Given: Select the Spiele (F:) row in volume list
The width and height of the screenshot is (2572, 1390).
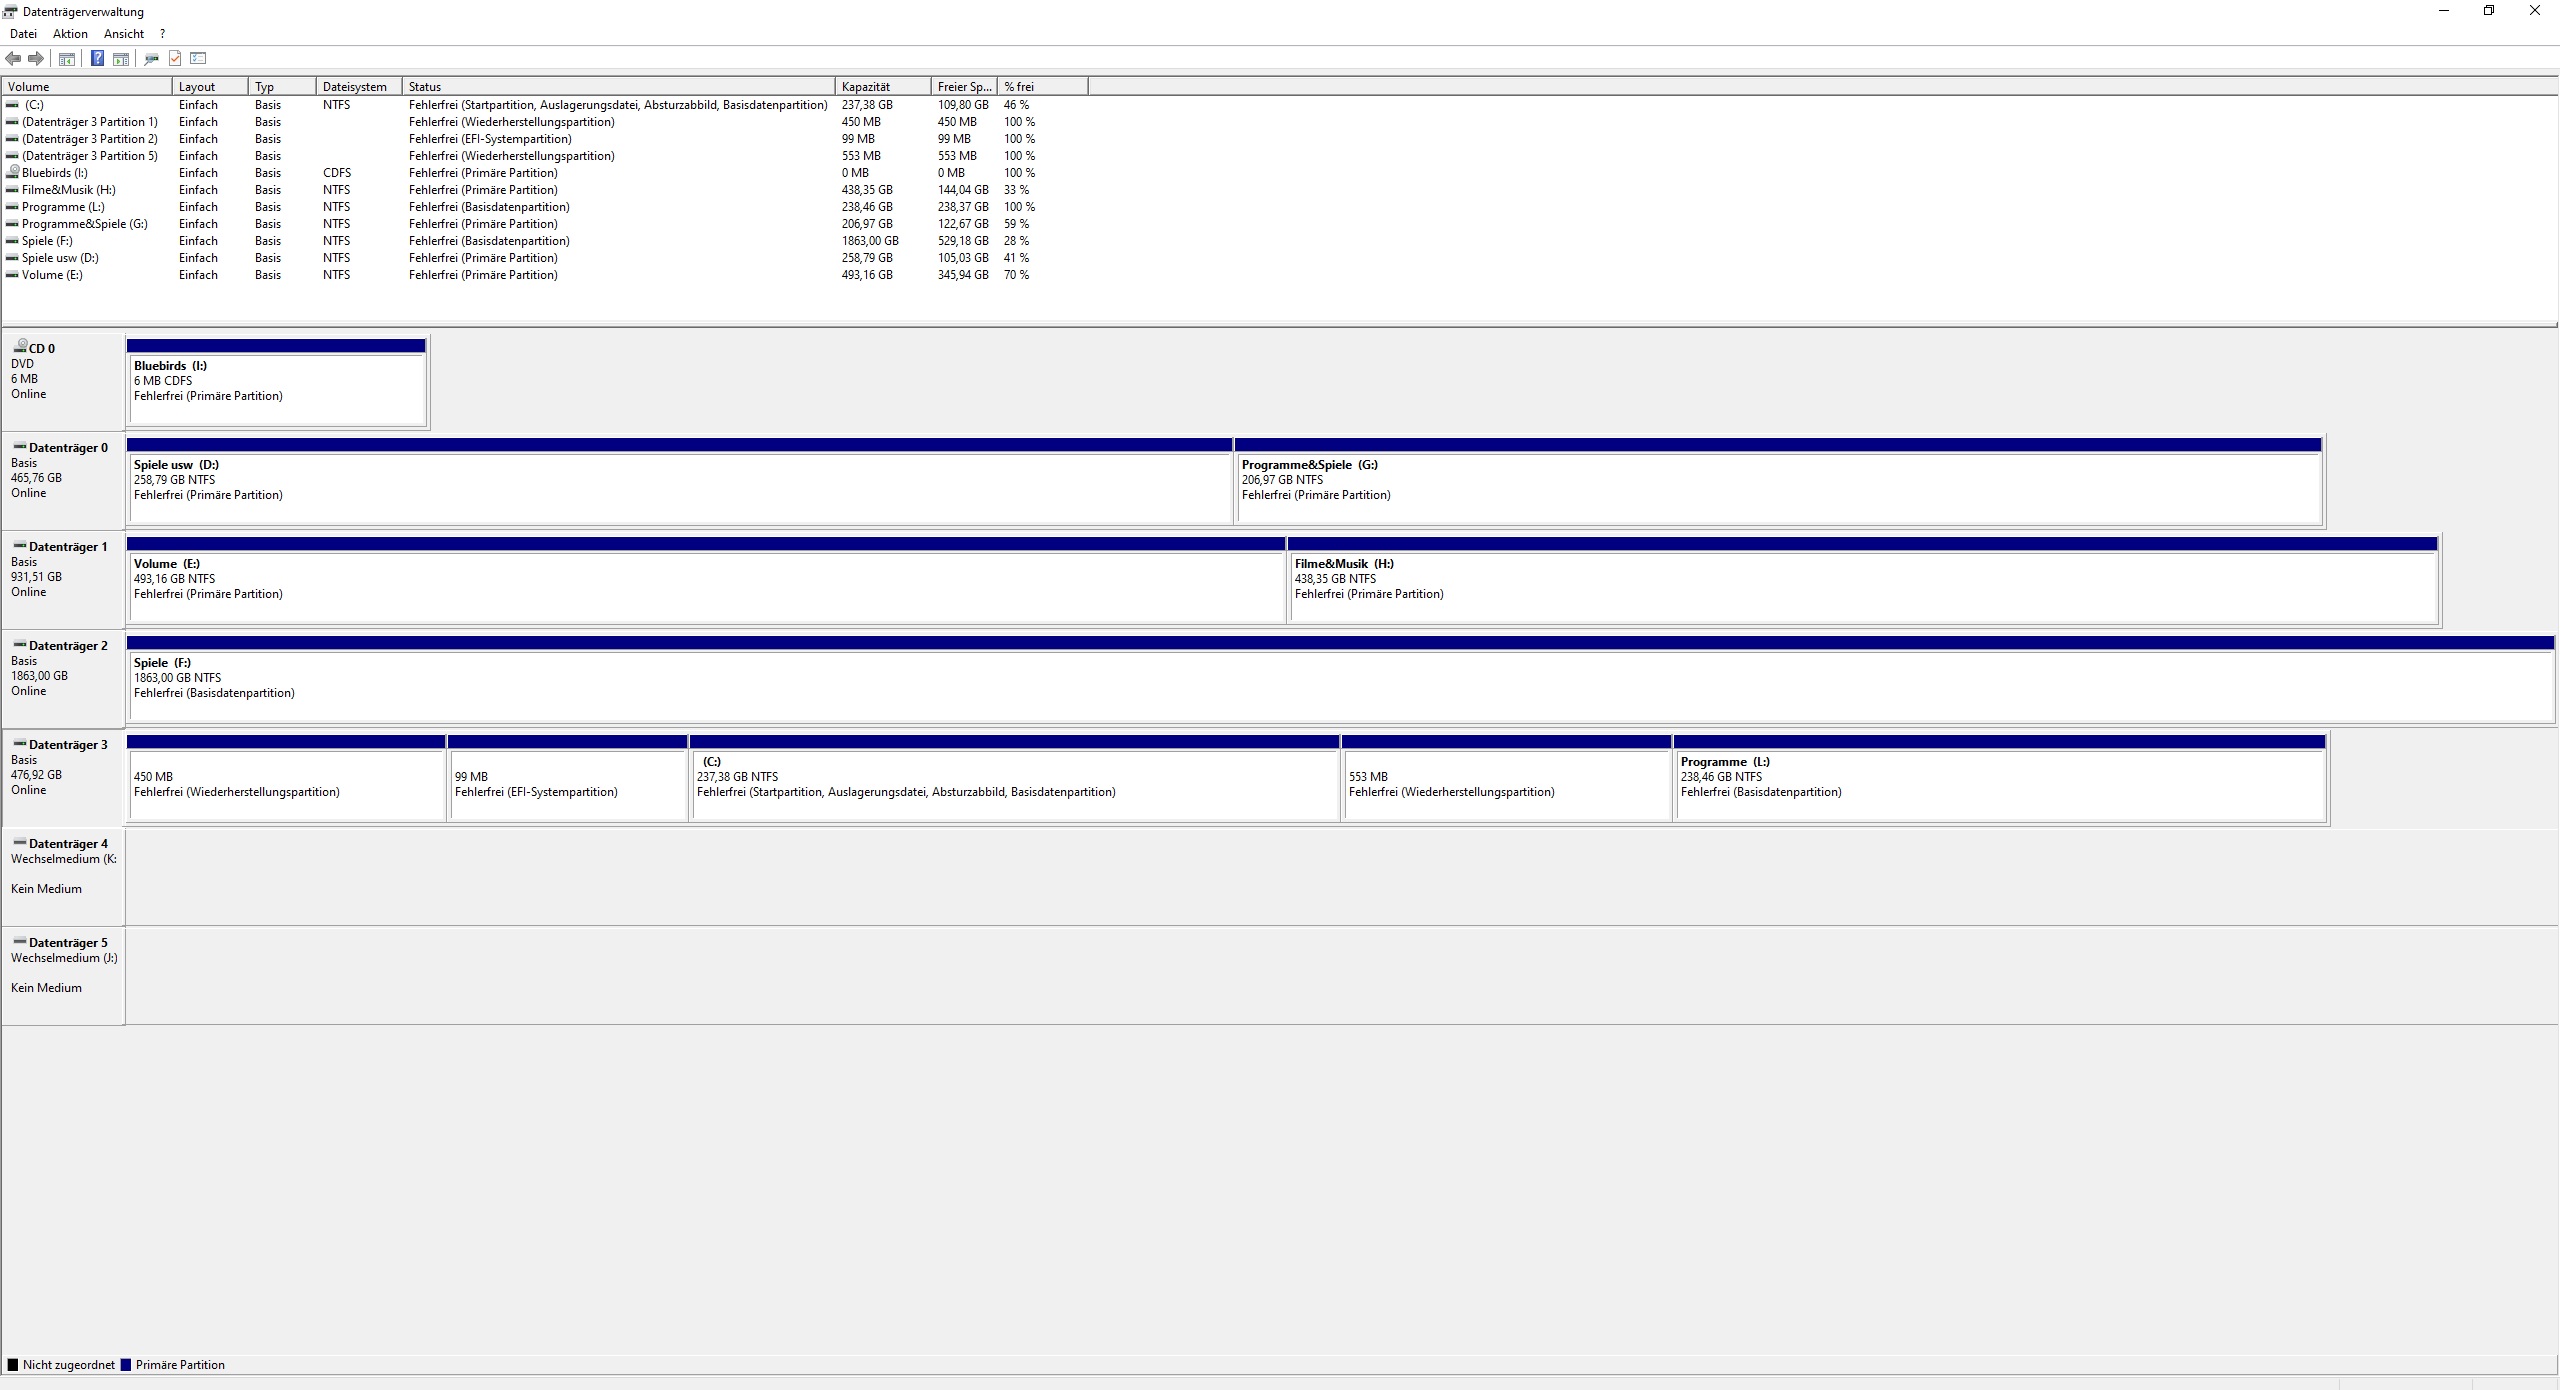Looking at the screenshot, I should [x=47, y=241].
